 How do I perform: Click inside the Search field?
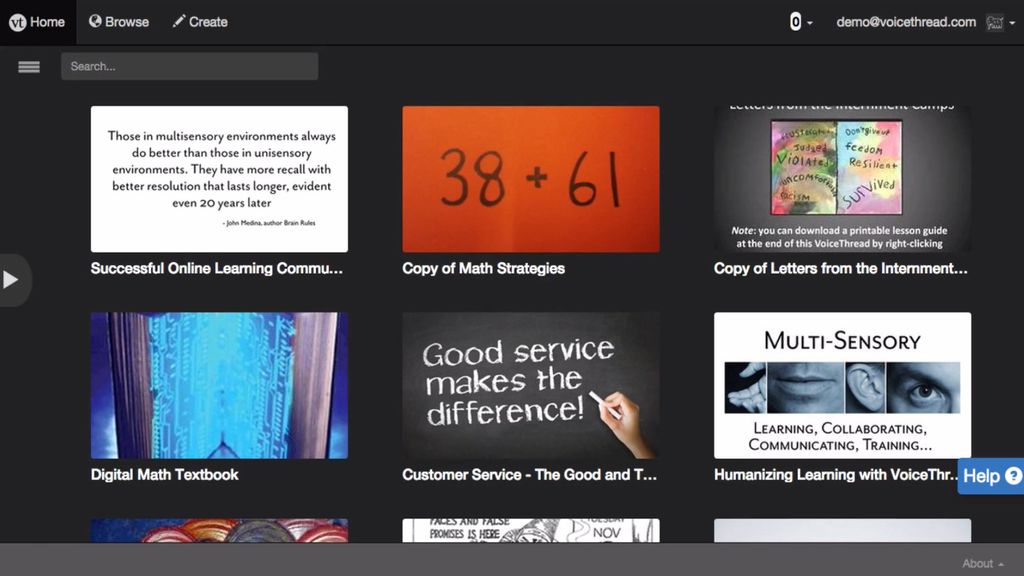190,66
